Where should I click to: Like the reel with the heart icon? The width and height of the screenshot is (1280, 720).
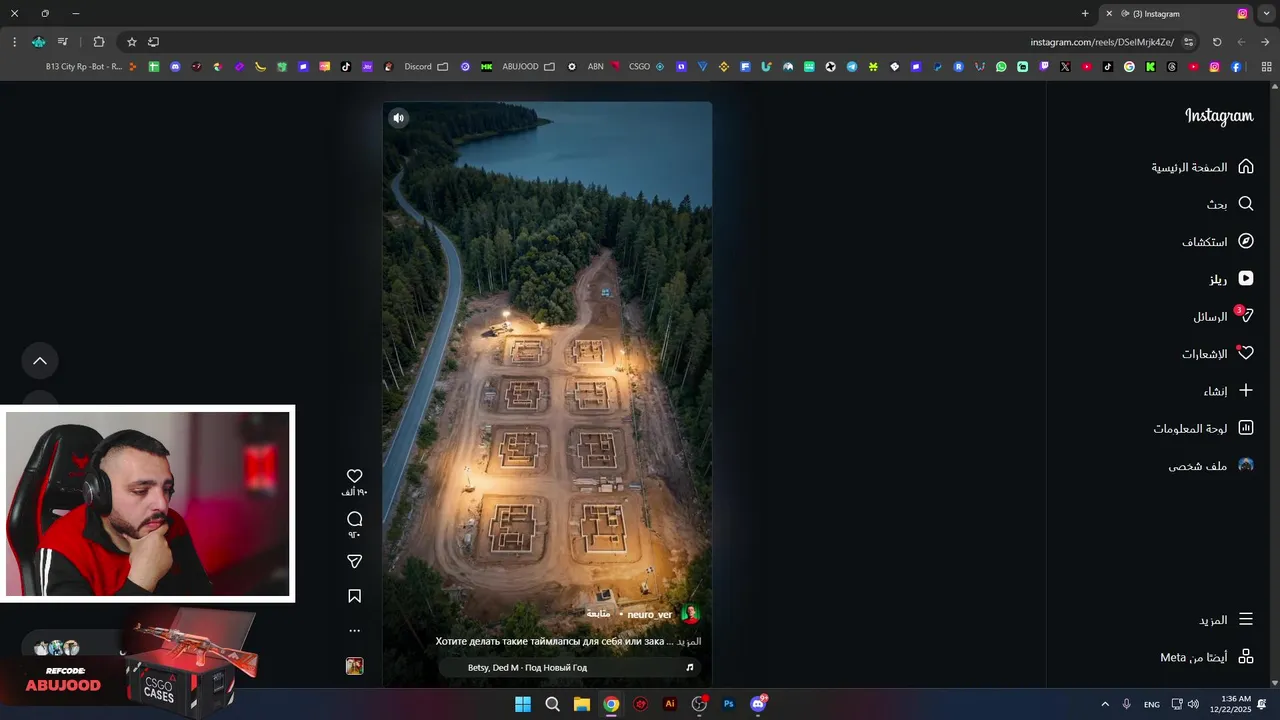coord(354,476)
